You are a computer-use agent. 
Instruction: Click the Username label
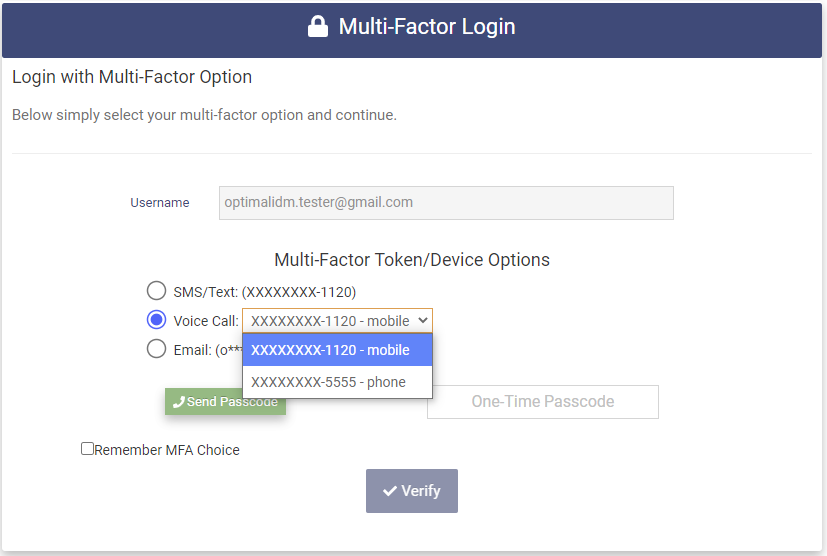(159, 202)
